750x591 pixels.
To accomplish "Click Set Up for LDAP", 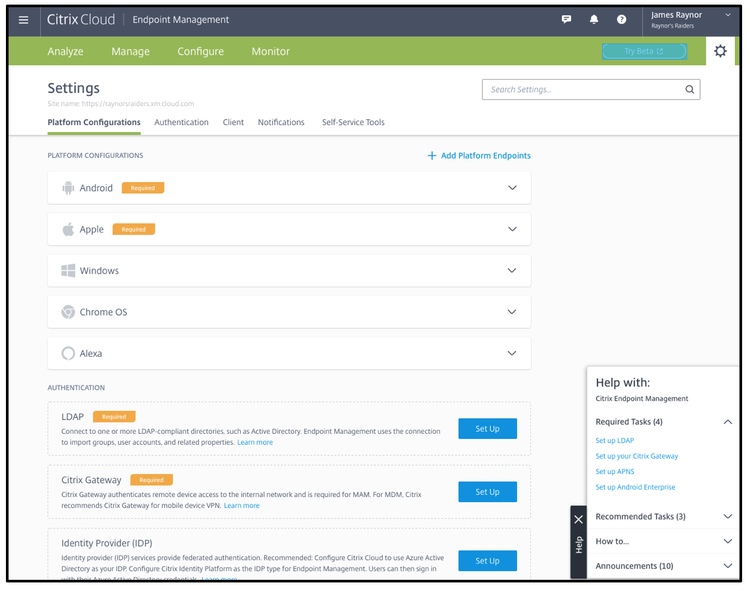I will tap(487, 429).
